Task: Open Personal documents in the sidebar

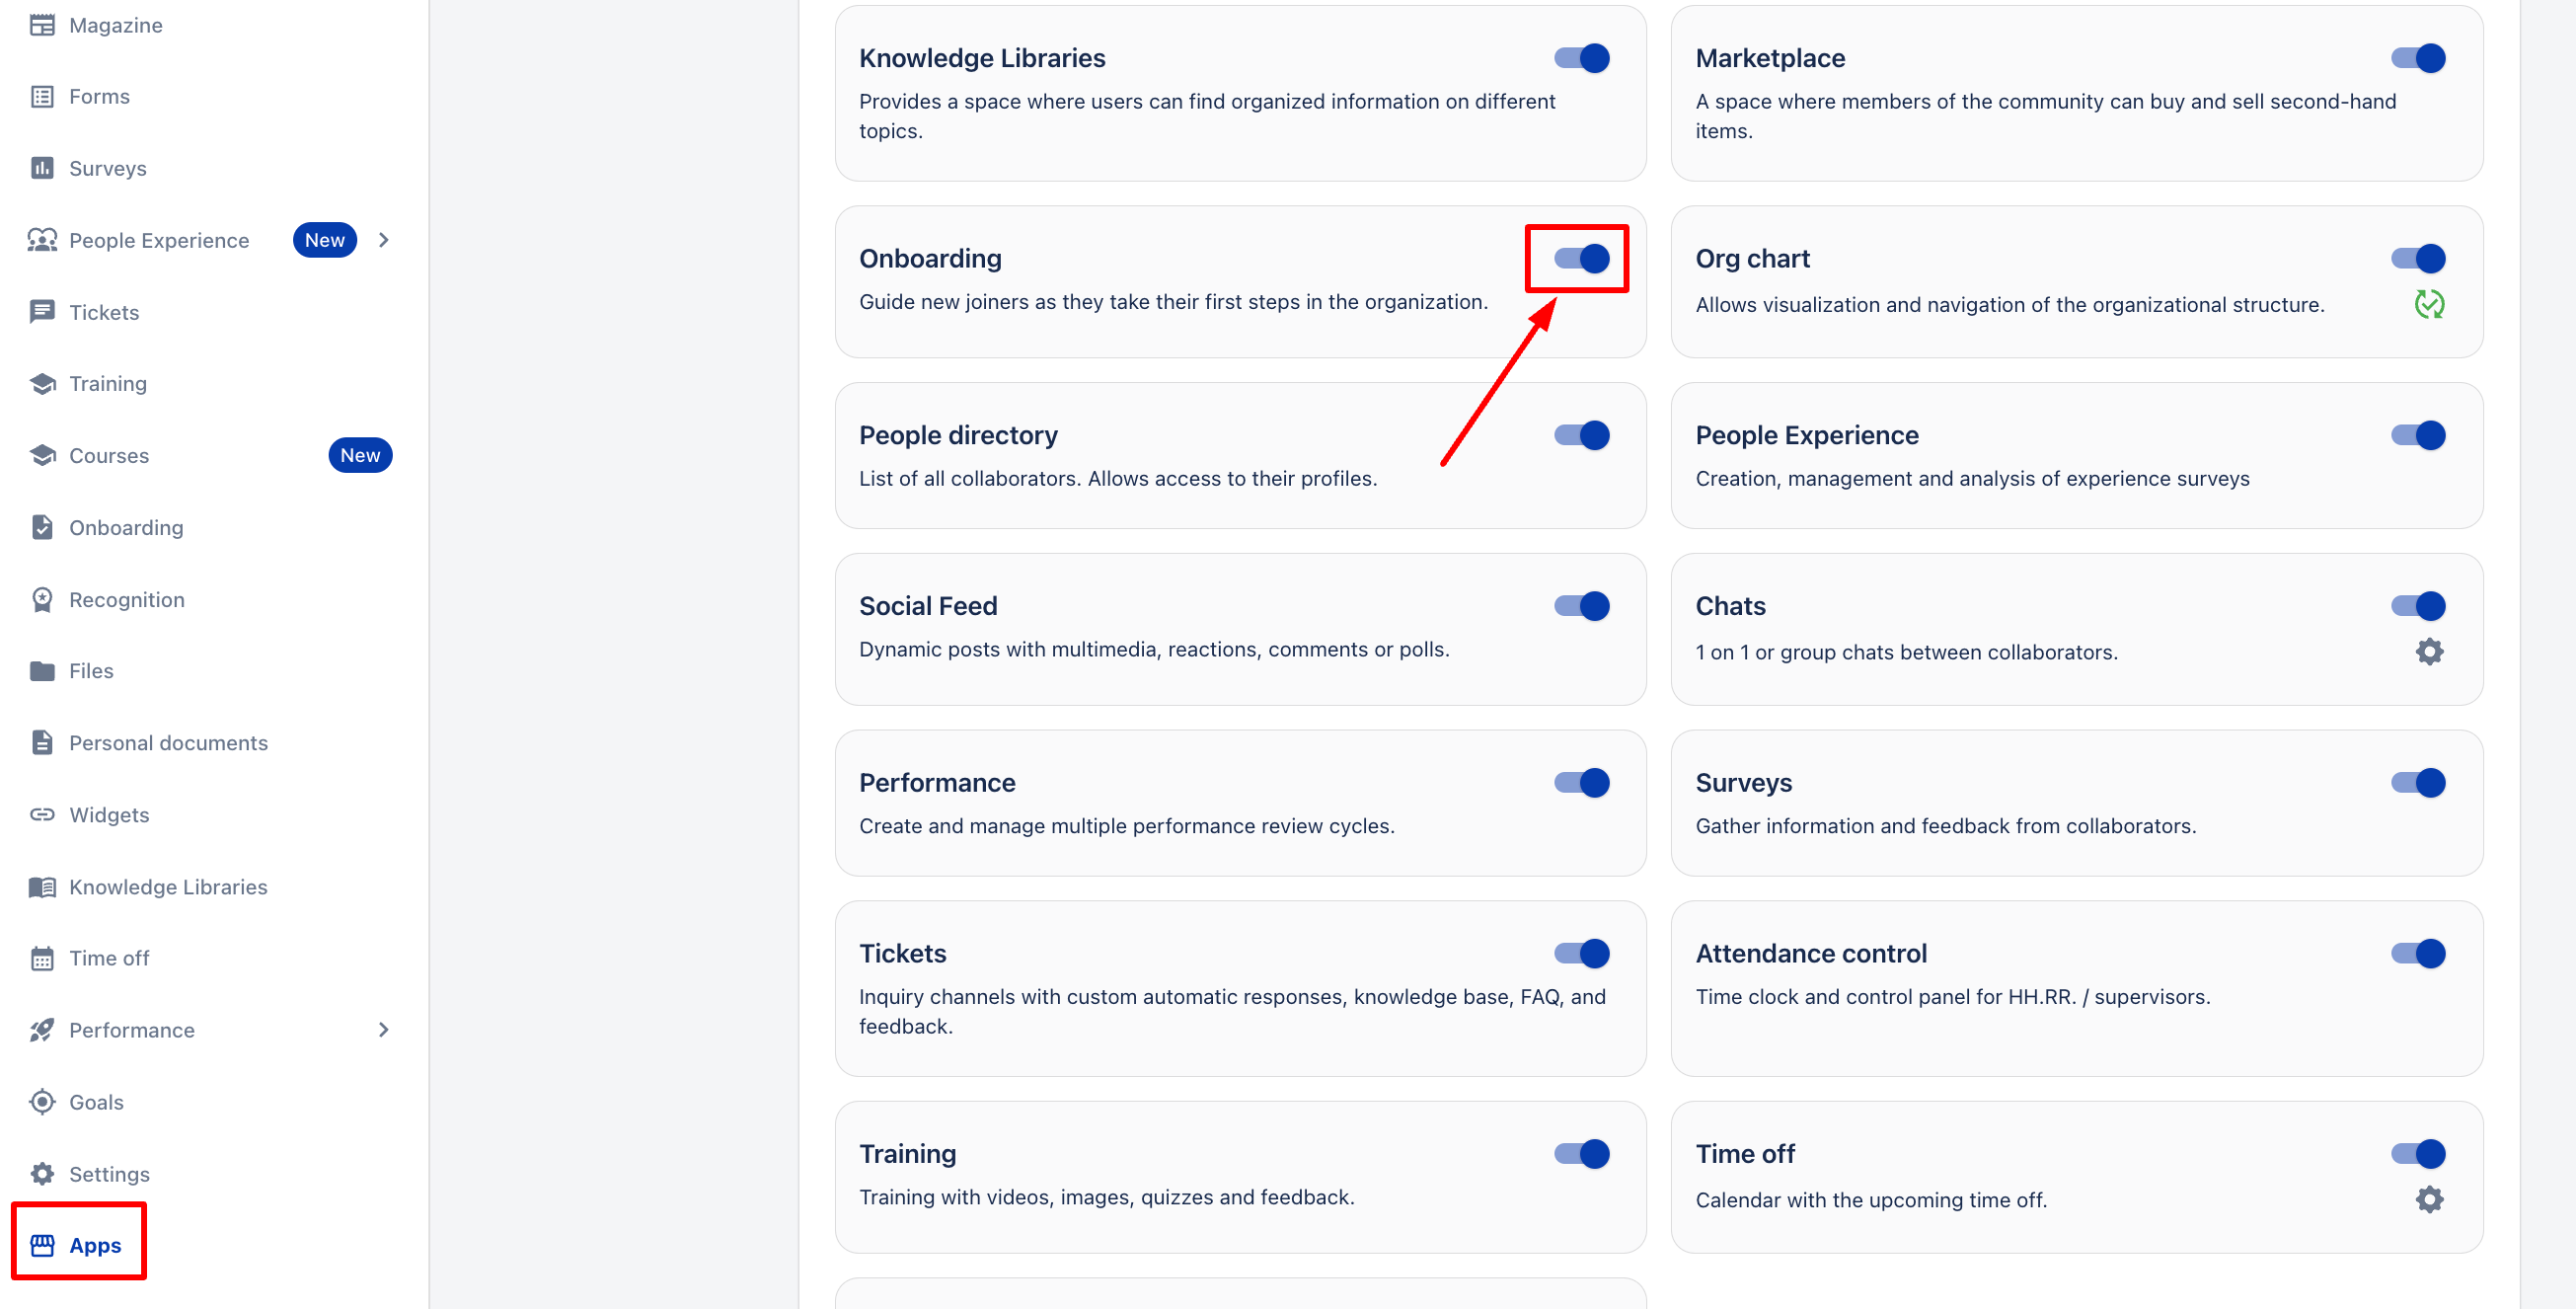Action: coord(168,743)
